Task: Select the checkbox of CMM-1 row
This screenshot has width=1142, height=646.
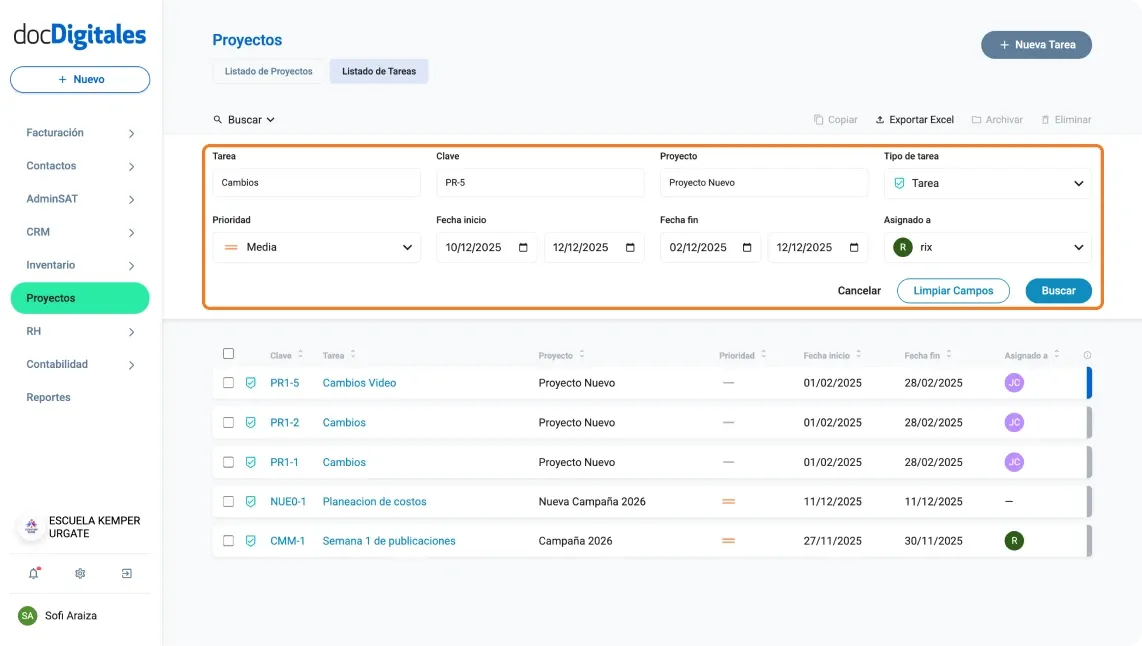Action: coord(228,540)
